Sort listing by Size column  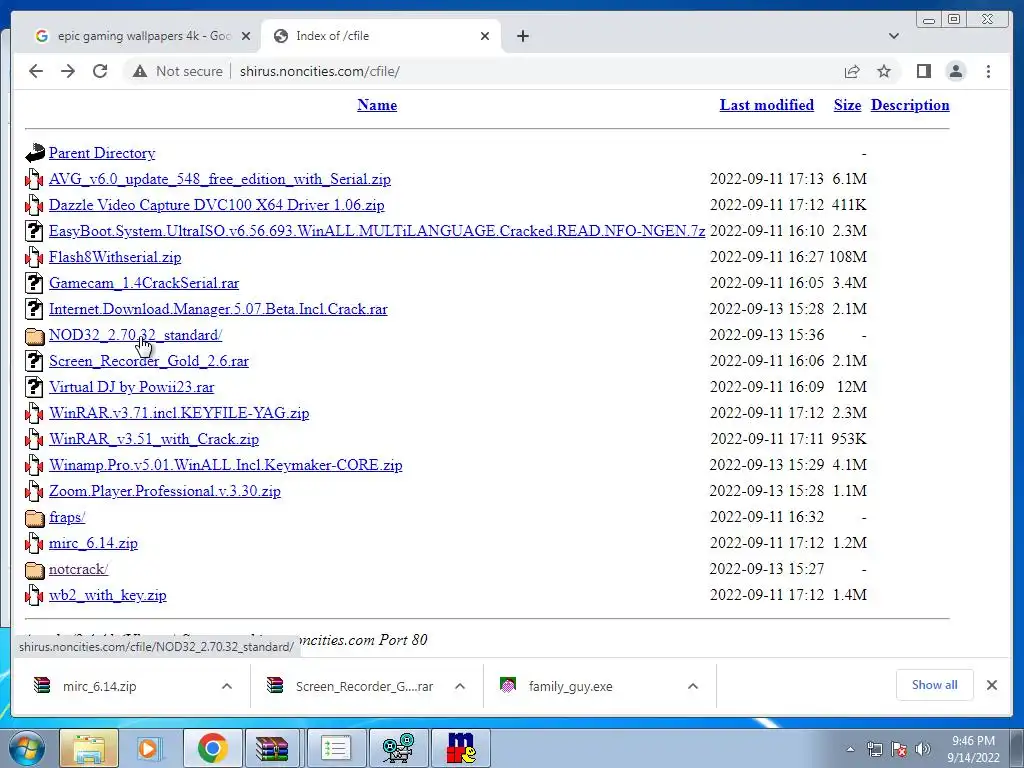847,105
